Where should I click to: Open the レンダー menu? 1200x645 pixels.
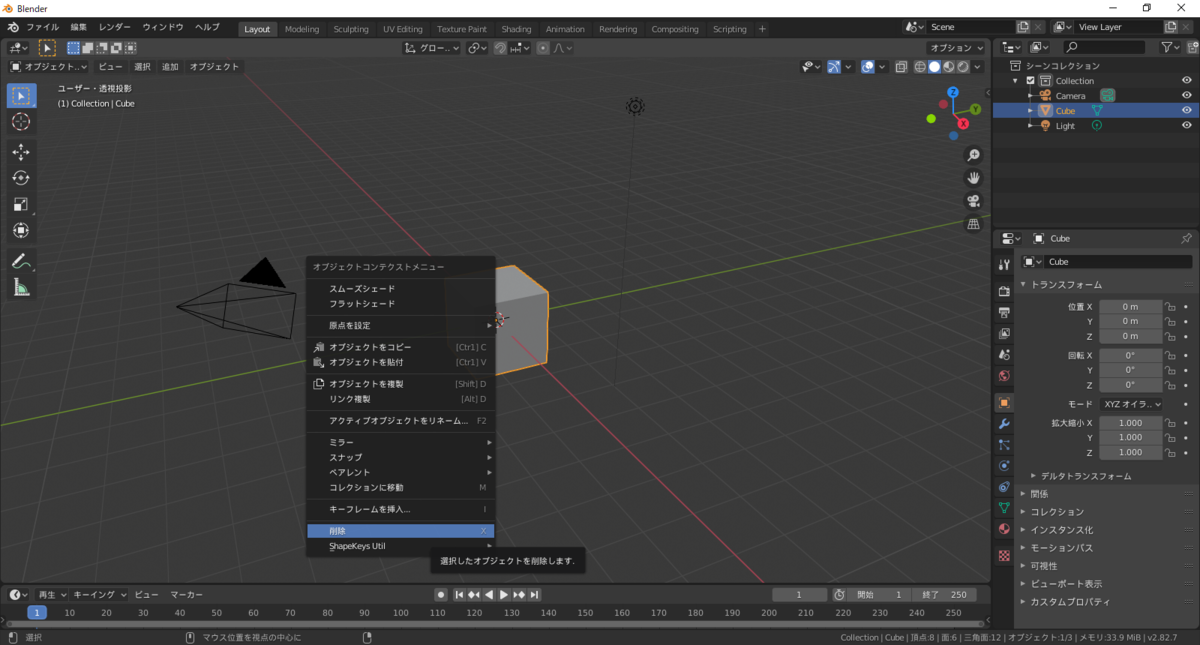pyautogui.click(x=115, y=27)
